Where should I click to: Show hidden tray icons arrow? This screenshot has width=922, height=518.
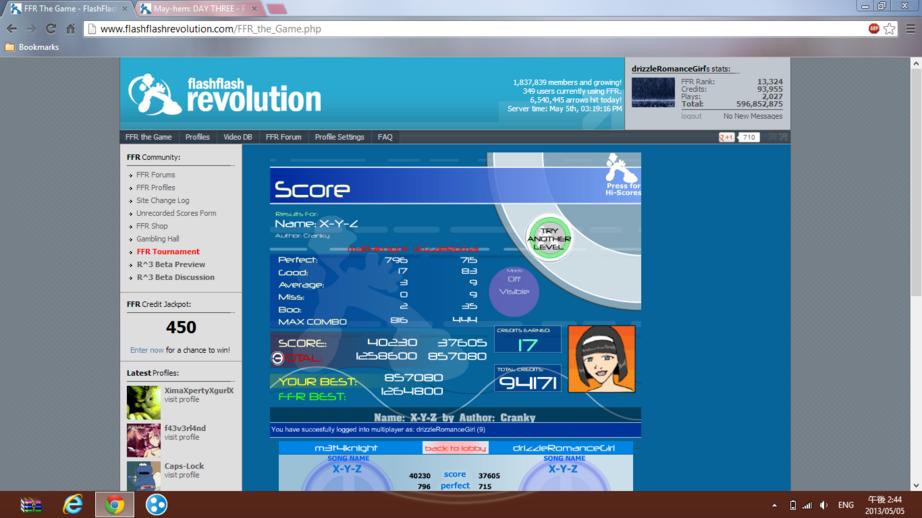(774, 505)
